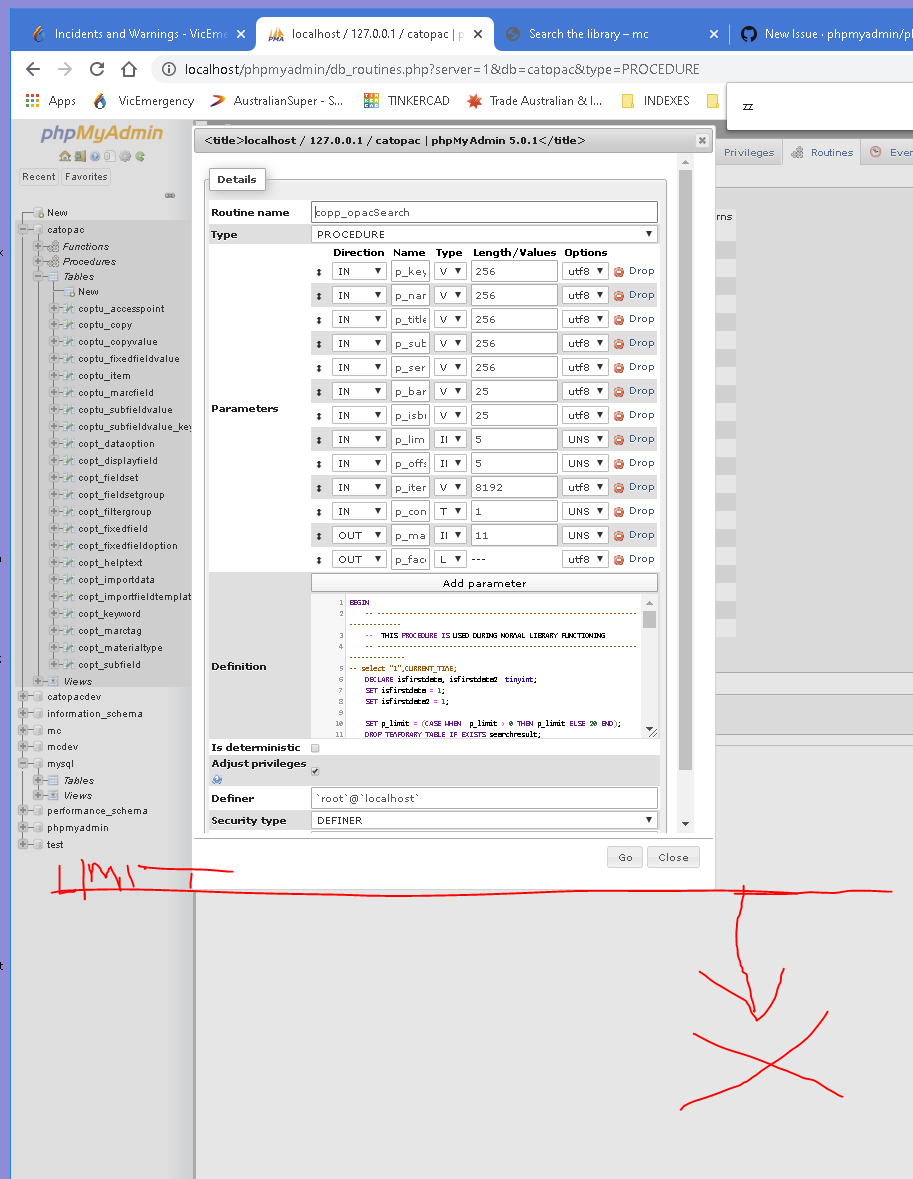Click the link-with-main-panel chain icon
Screen dimensions: 913x1179
click(x=170, y=195)
